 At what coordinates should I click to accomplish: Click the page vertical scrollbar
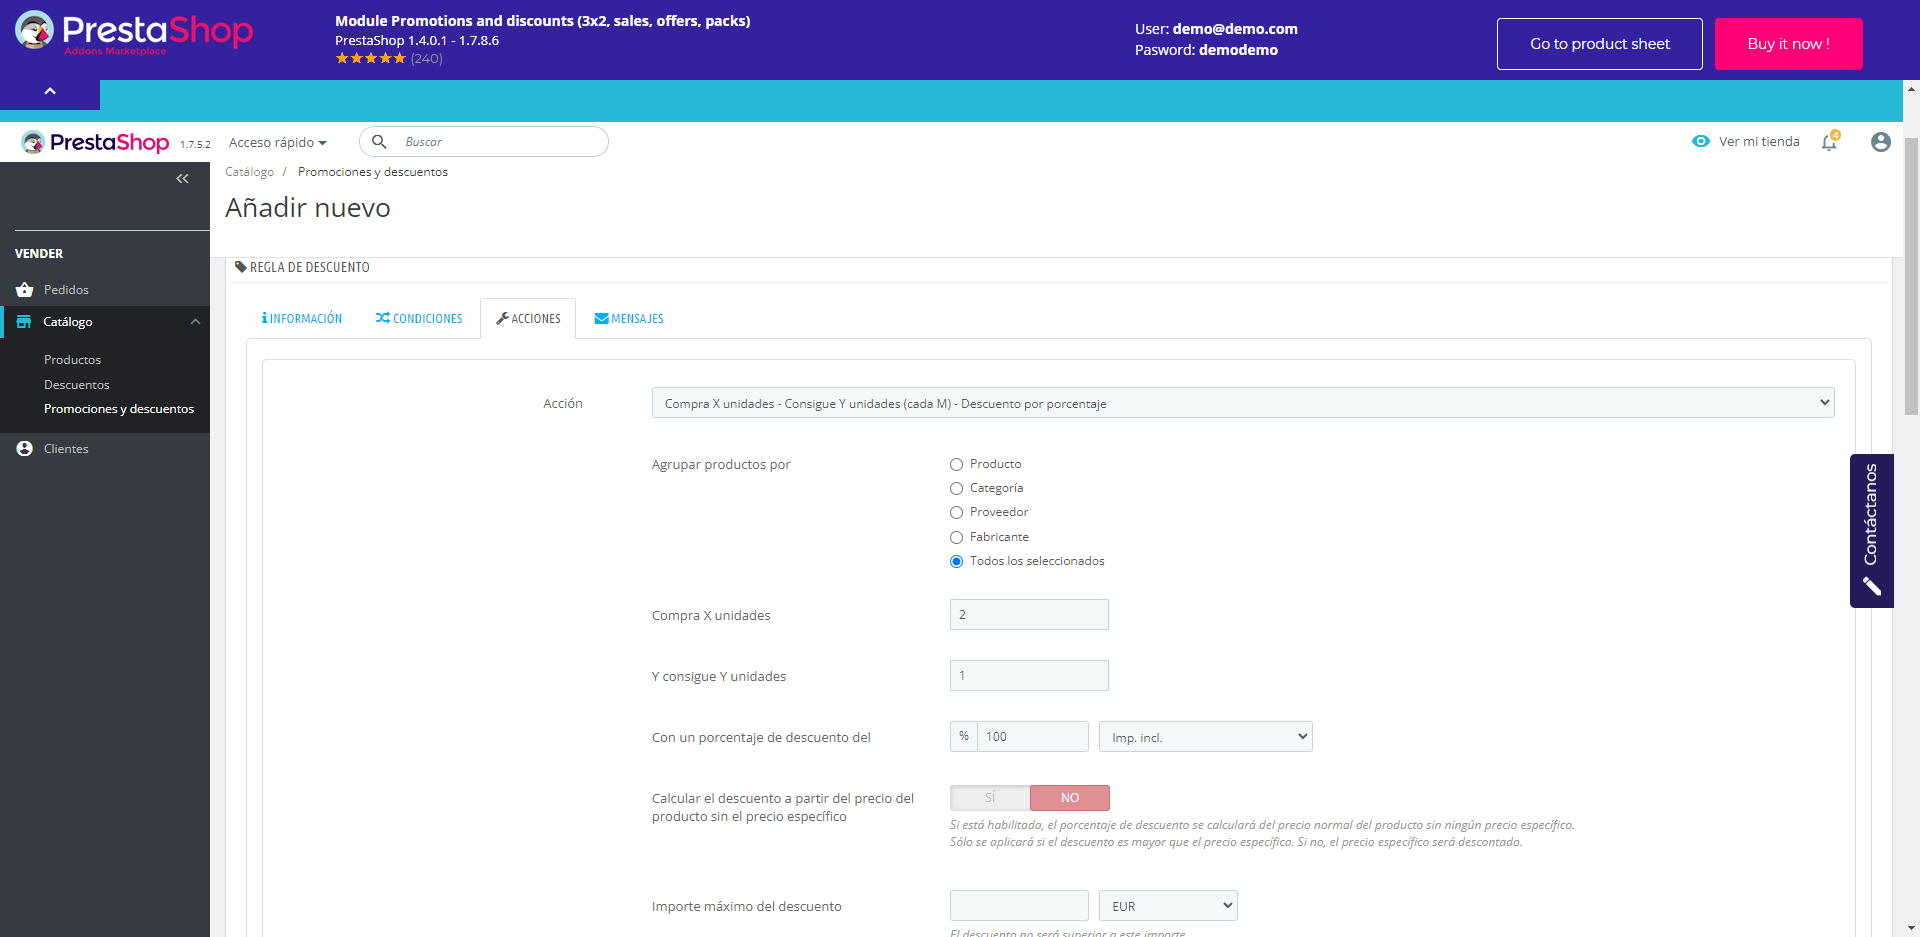pos(1911,276)
